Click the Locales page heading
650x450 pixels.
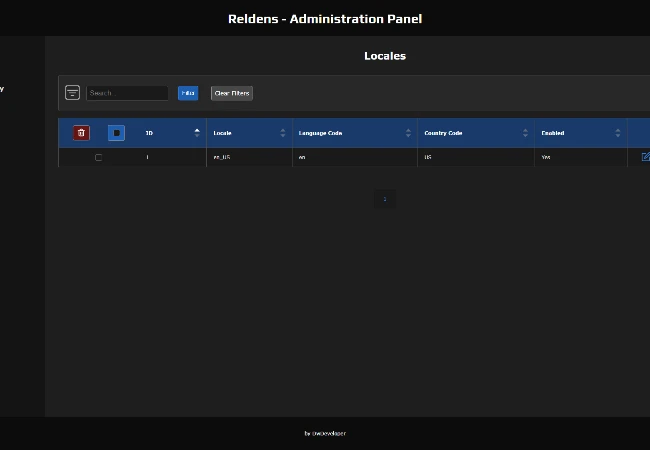tap(385, 56)
